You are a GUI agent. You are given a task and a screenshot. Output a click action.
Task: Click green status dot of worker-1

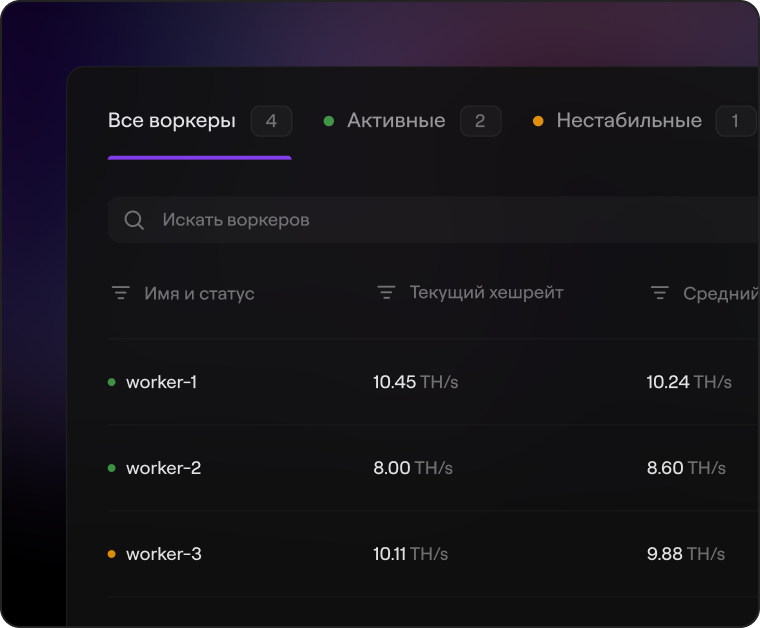[111, 382]
